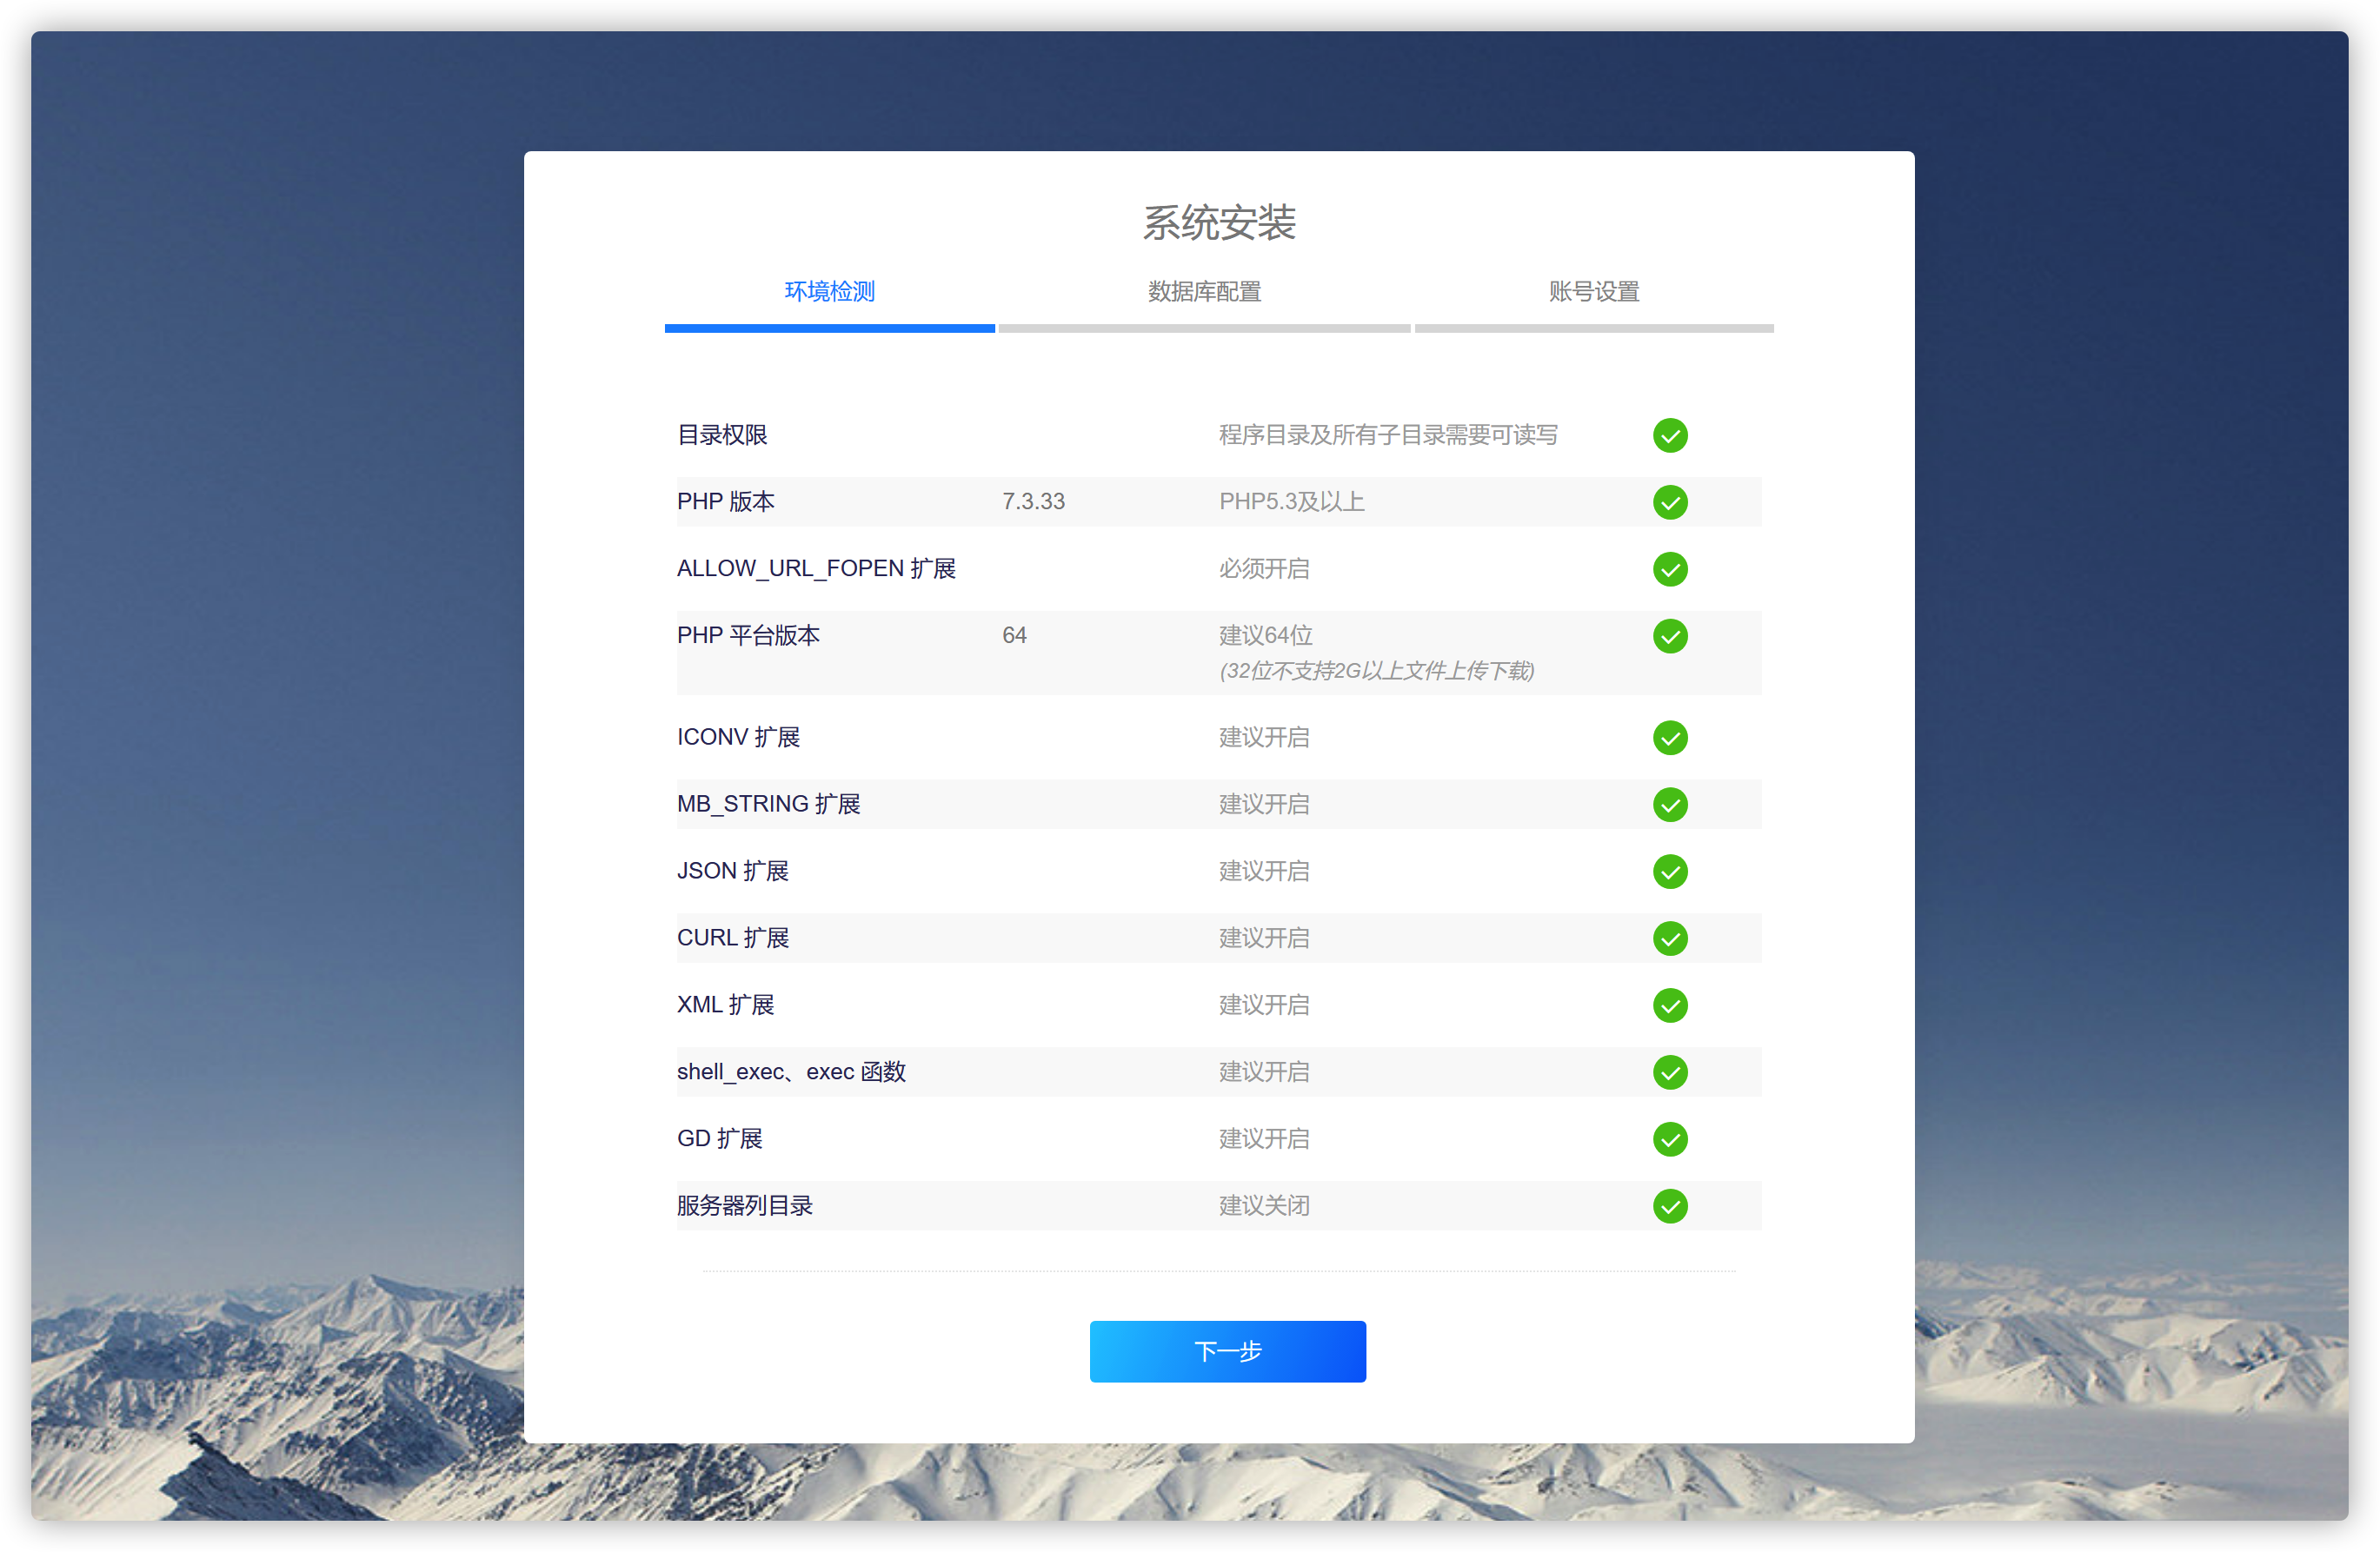The height and width of the screenshot is (1552, 2380).
Task: Select the 账号设置 step tab
Action: point(1593,291)
